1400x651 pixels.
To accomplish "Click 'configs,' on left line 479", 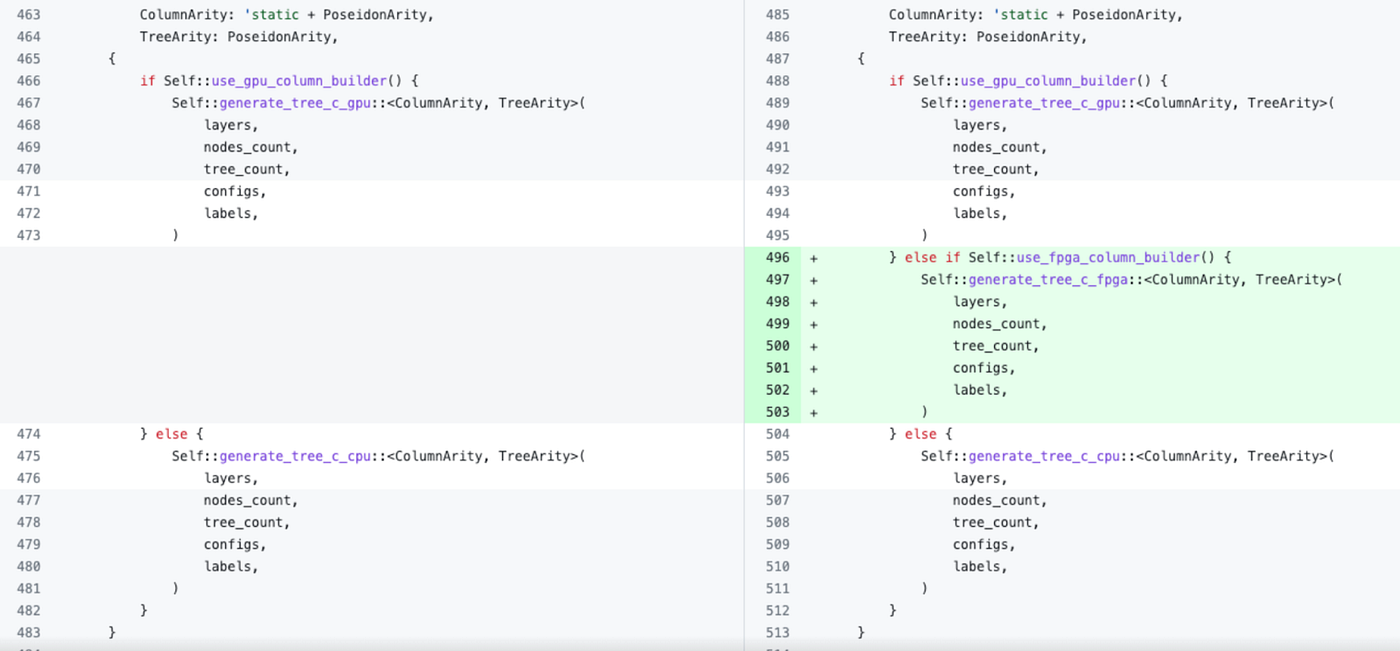I will (235, 544).
